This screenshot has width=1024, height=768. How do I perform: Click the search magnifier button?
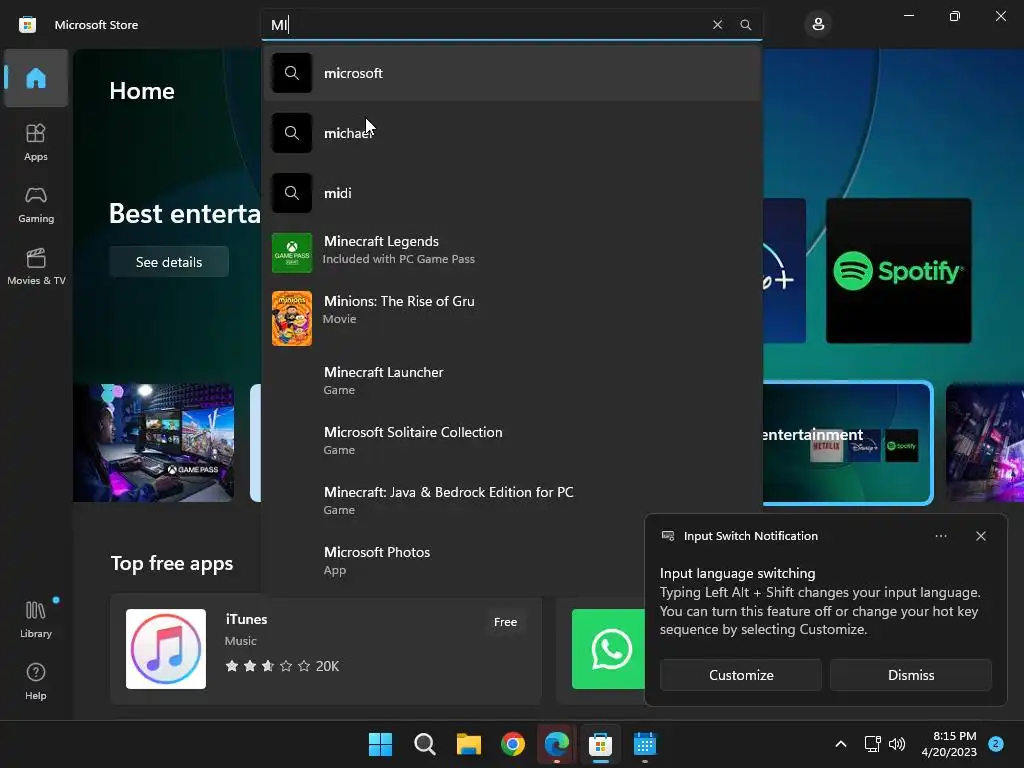tap(745, 25)
